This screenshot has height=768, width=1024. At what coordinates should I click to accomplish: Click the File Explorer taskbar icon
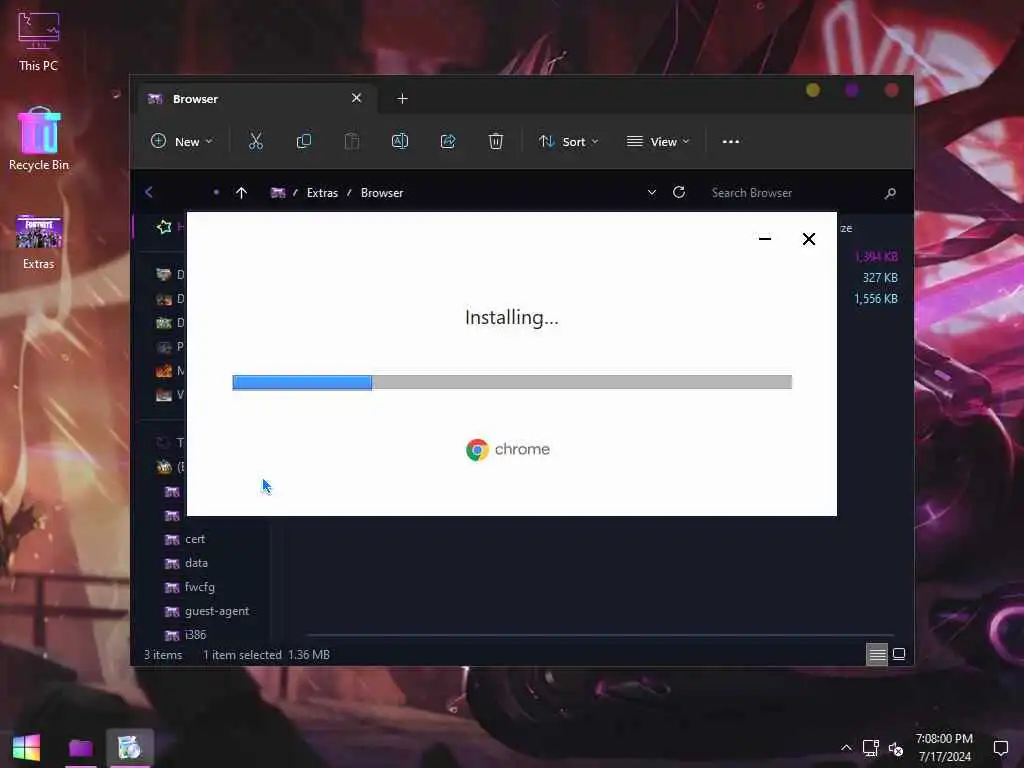click(x=81, y=748)
